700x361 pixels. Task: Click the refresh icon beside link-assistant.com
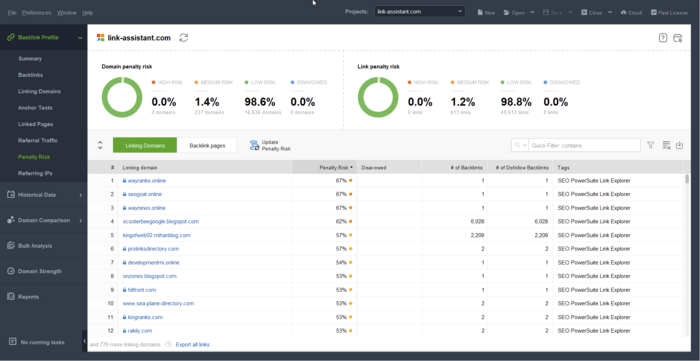[x=183, y=38]
